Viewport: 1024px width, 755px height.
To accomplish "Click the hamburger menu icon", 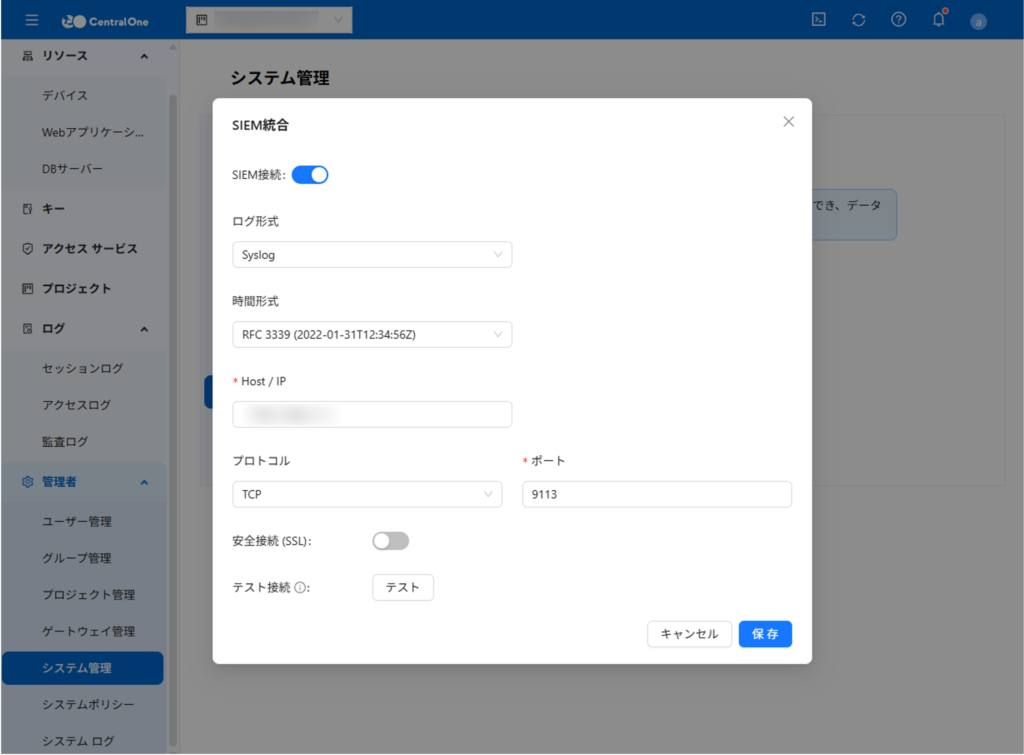I will [x=32, y=20].
